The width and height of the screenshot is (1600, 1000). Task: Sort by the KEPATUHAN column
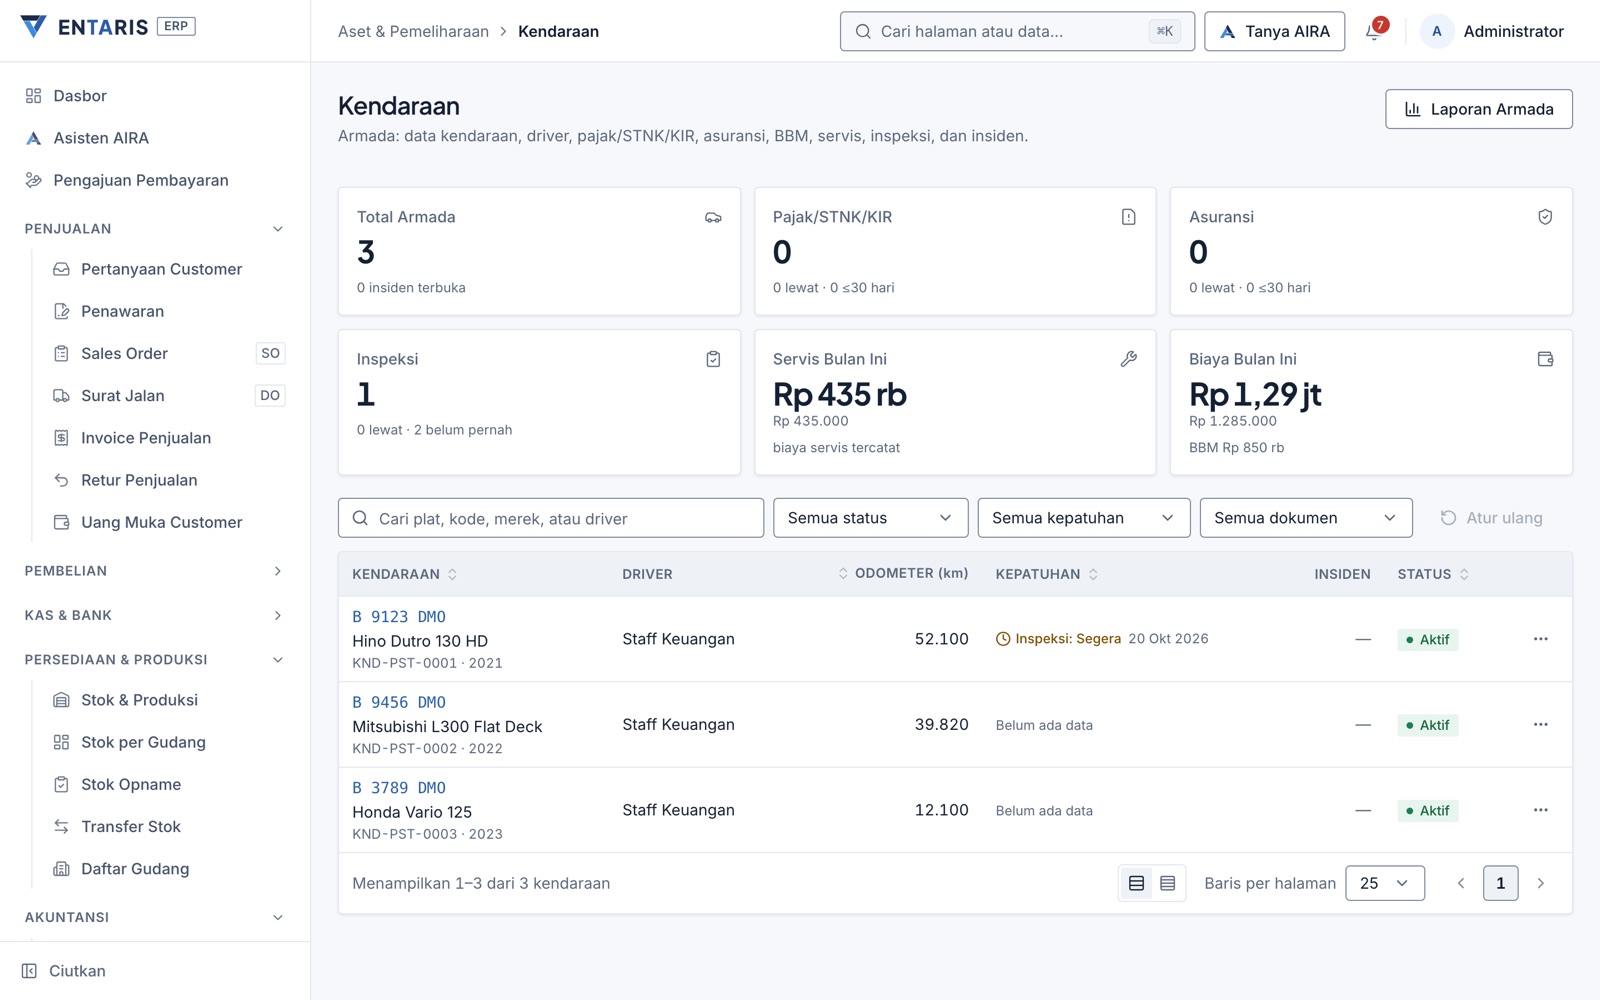coord(1046,574)
